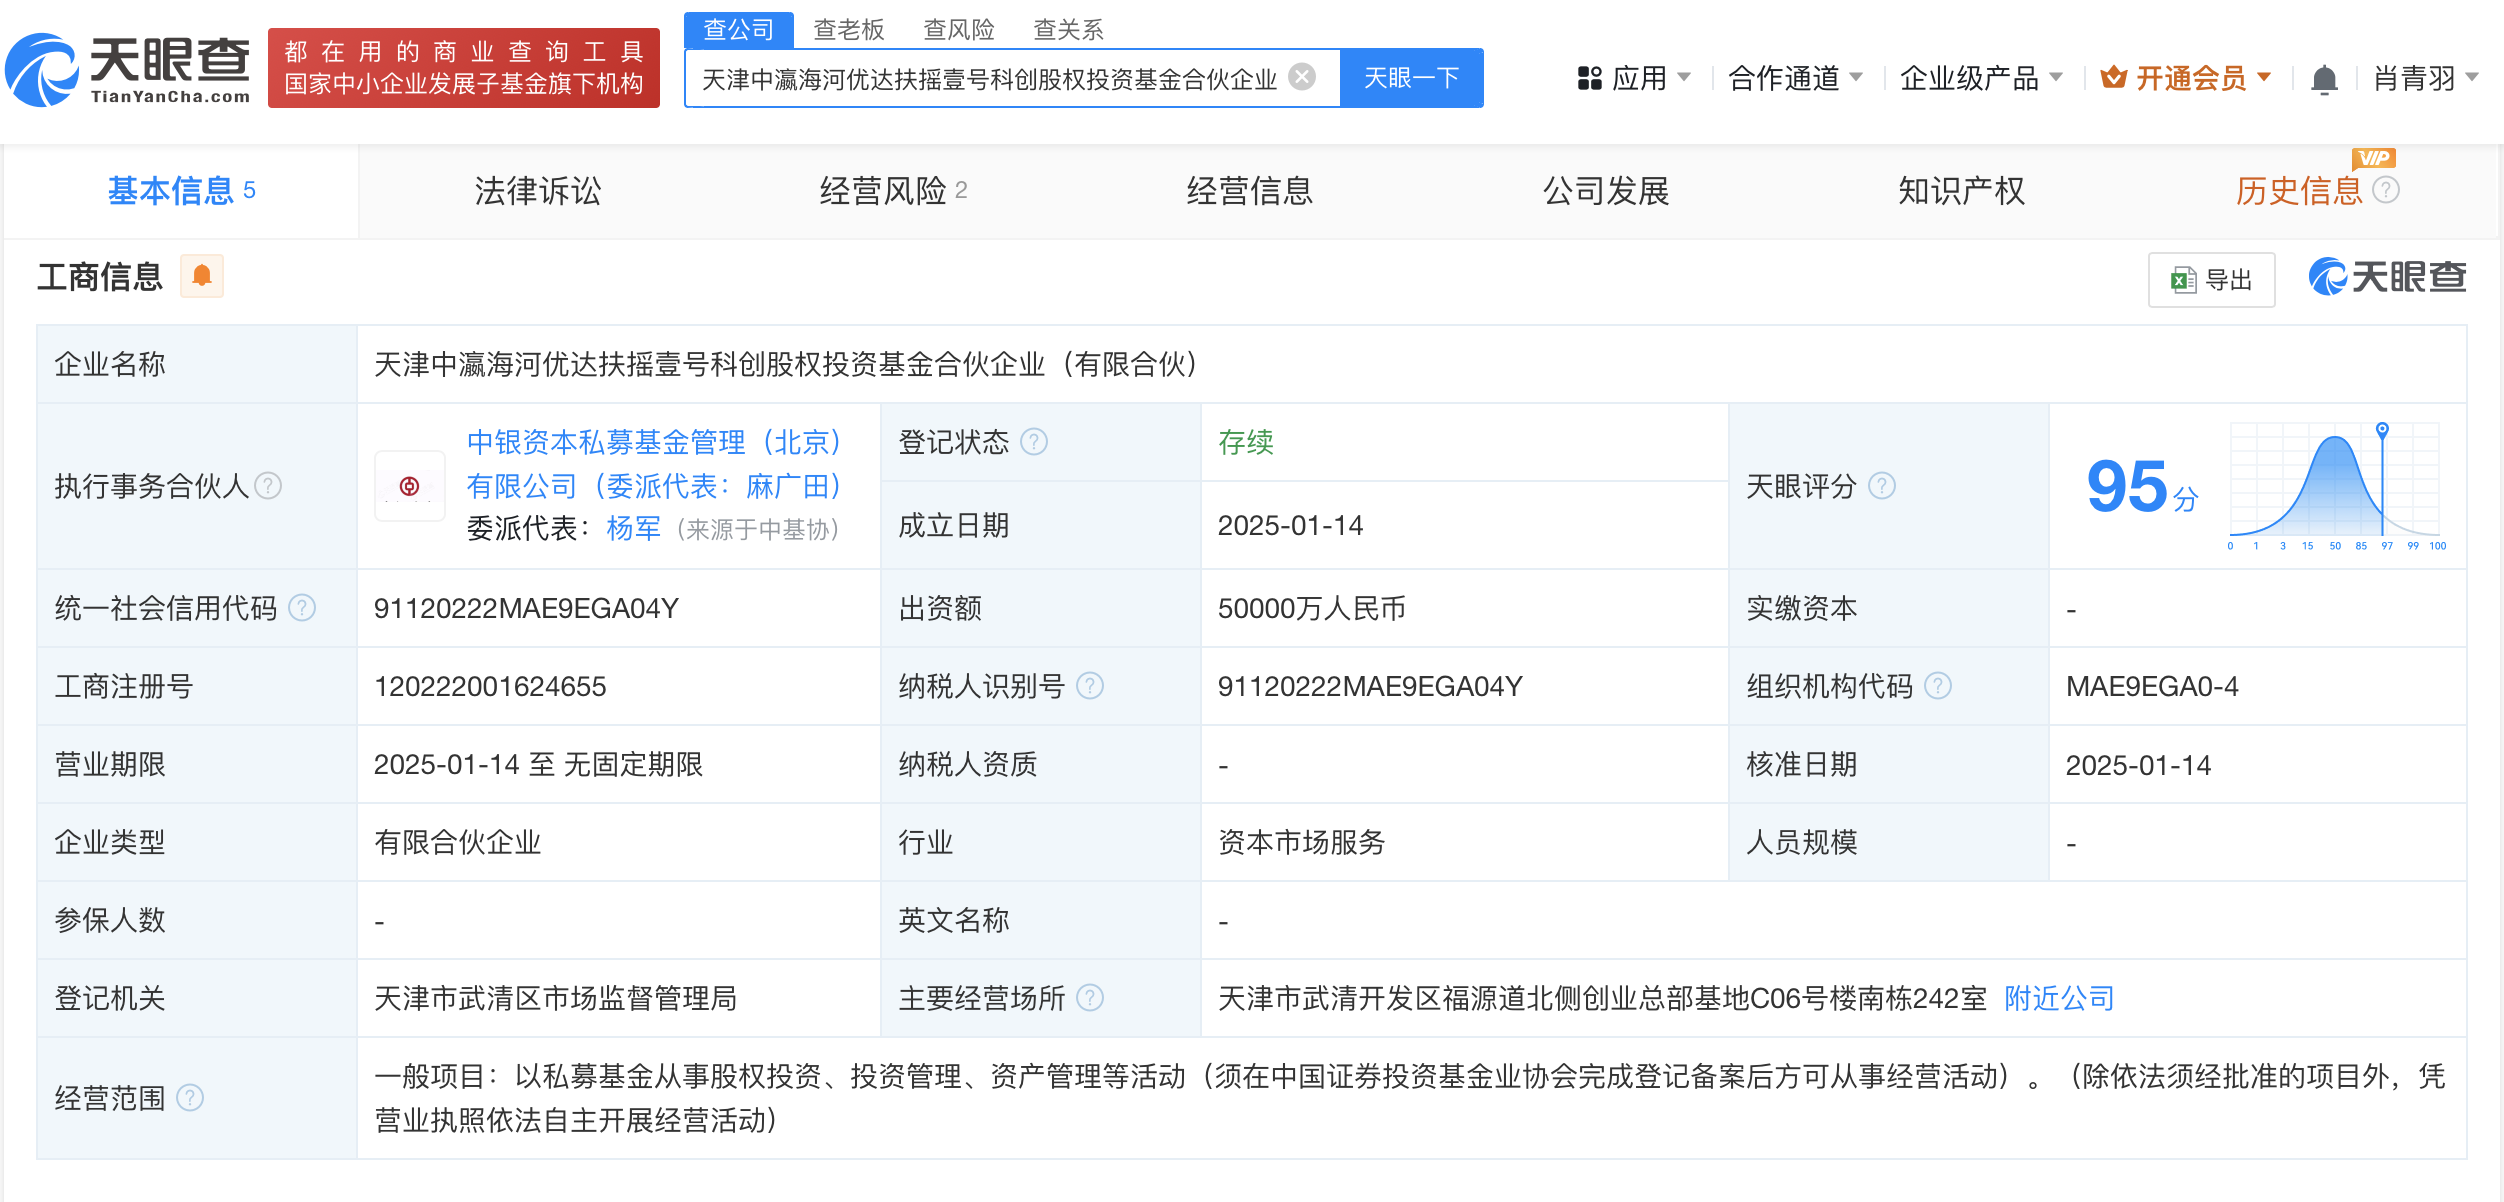Image resolution: width=2504 pixels, height=1202 pixels.
Task: Select the credit code 91120222MAE9EGA04Y in 统一社会信用代码 row
Action: tap(526, 608)
